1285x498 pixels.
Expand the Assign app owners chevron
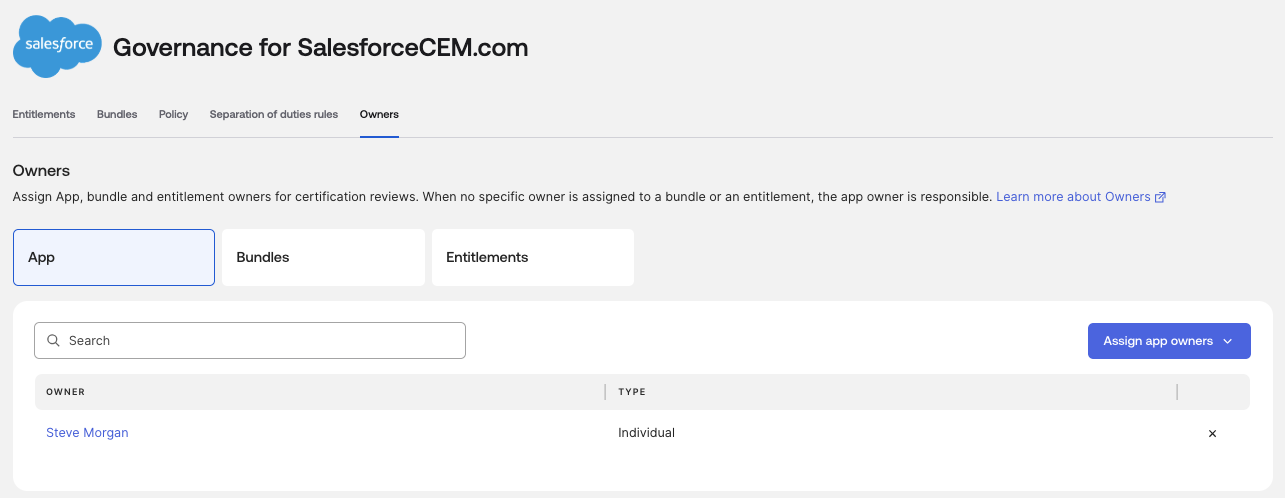tap(1228, 341)
